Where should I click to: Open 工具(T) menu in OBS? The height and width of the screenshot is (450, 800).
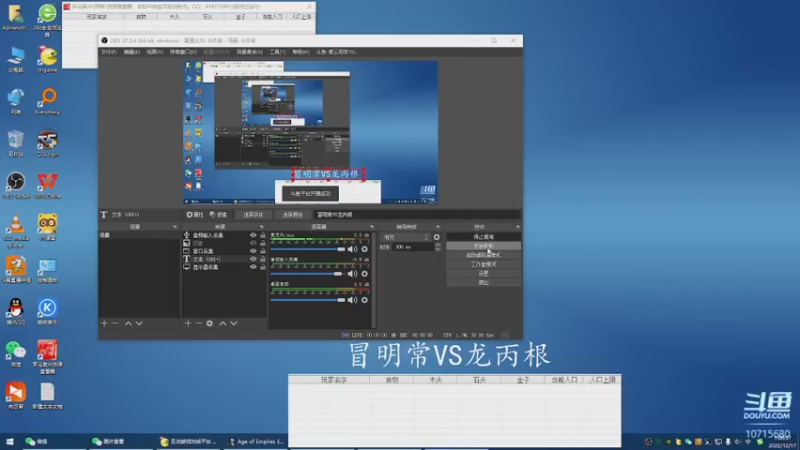click(278, 52)
